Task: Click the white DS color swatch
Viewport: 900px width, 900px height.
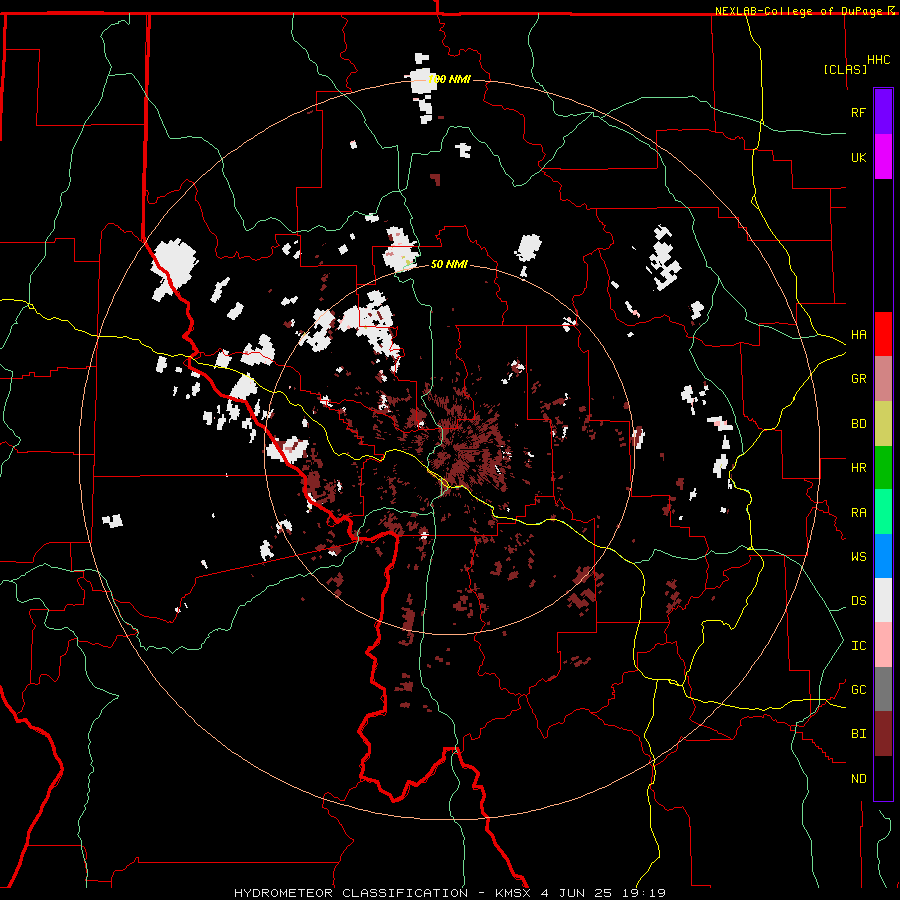Action: 883,600
